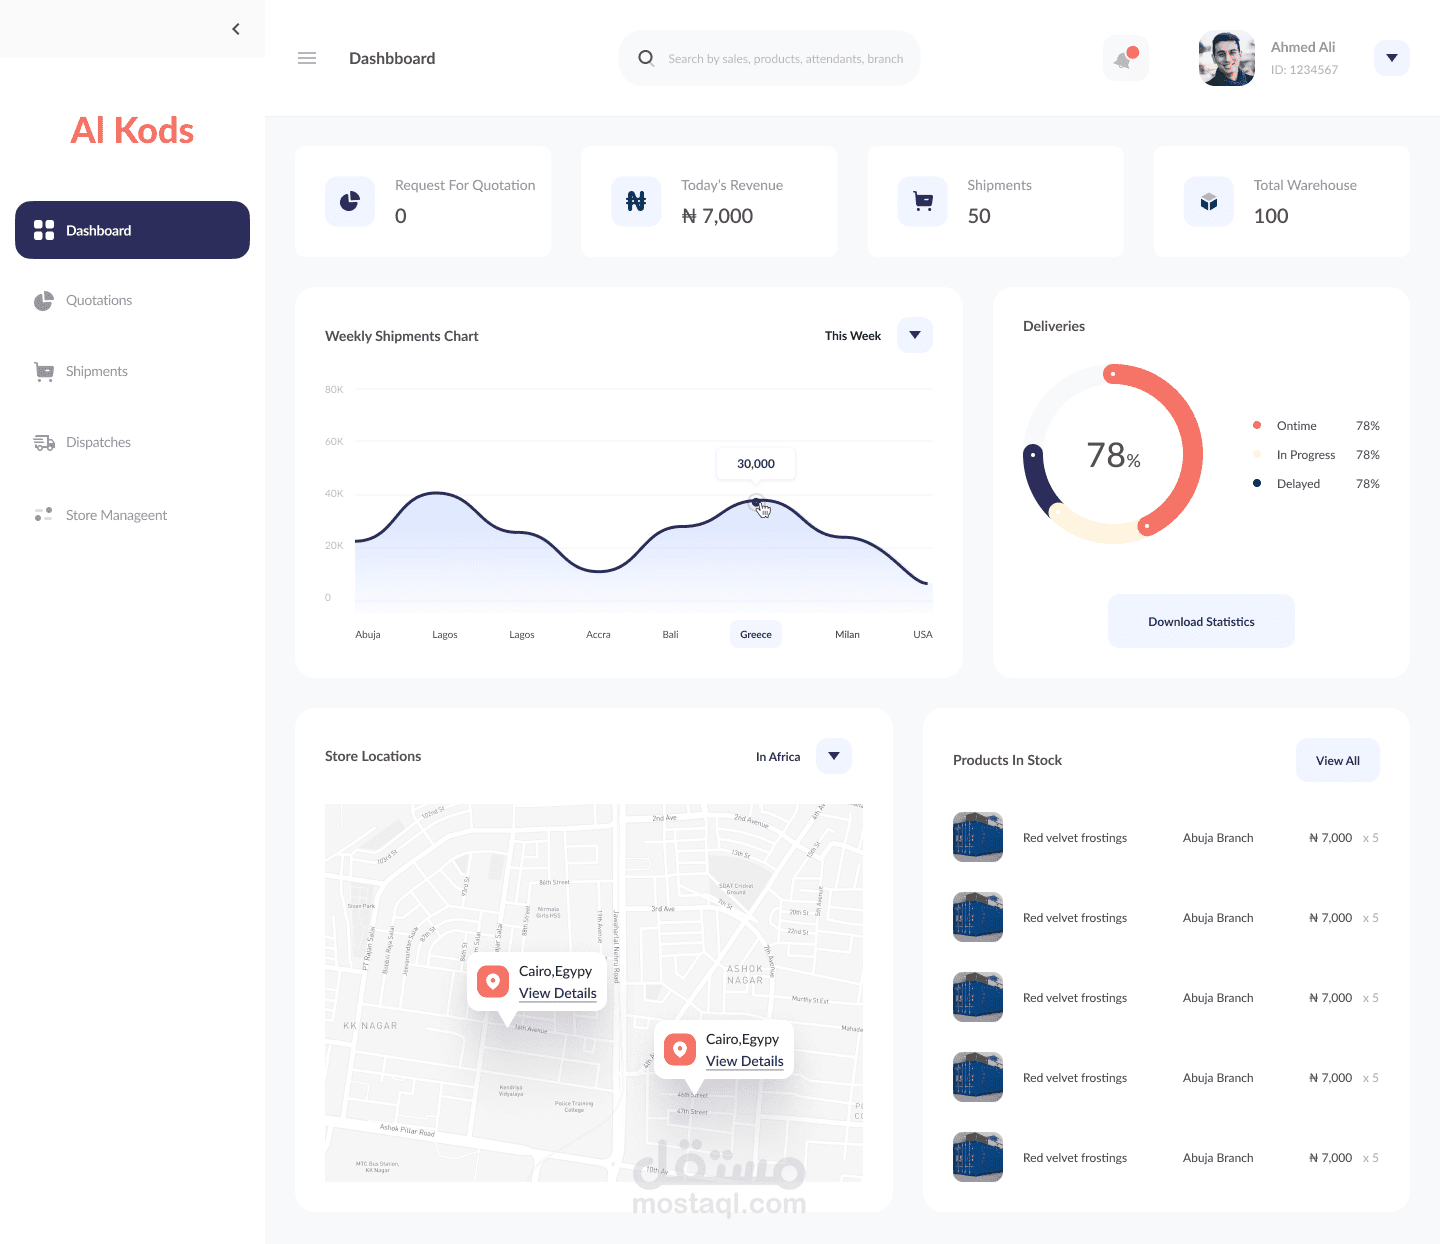The width and height of the screenshot is (1440, 1244).
Task: Toggle the Delayed legend item
Action: (x=1299, y=483)
